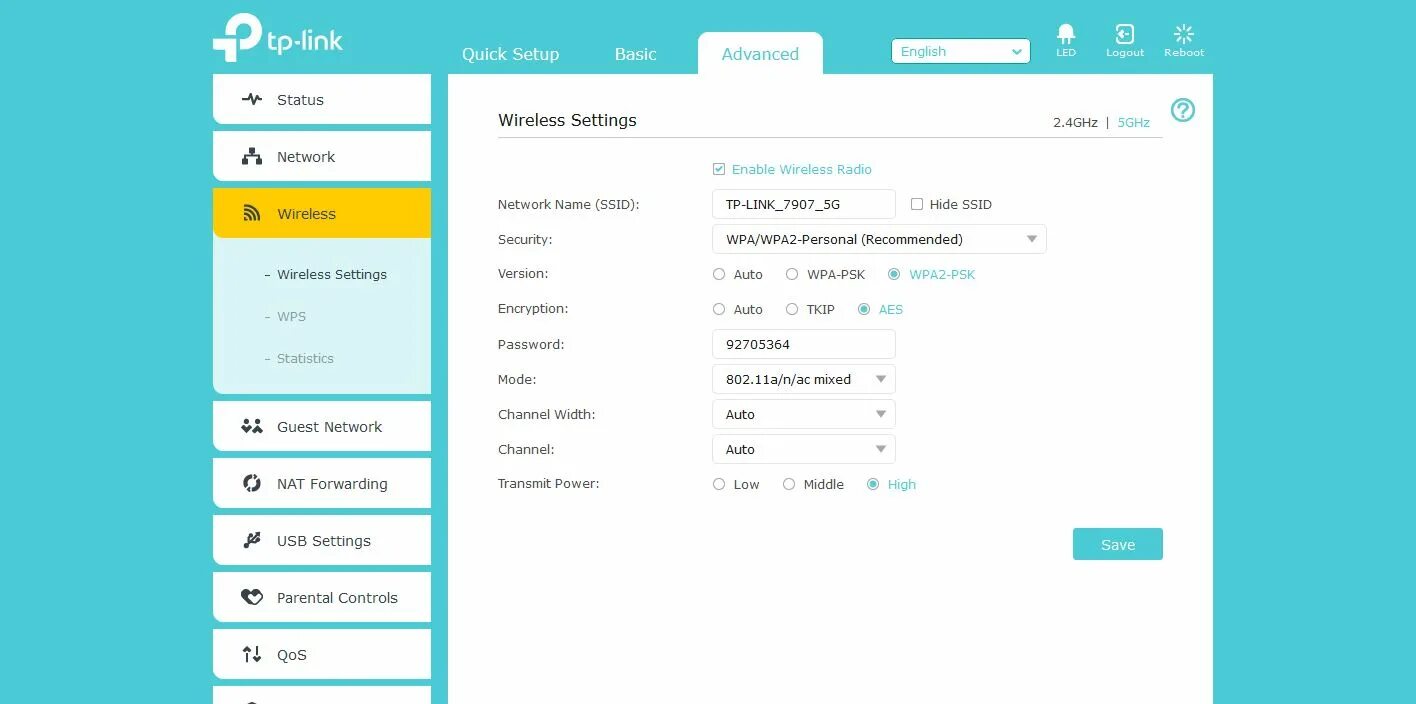1416x704 pixels.
Task: Select Auto for Encryption
Action: (719, 309)
